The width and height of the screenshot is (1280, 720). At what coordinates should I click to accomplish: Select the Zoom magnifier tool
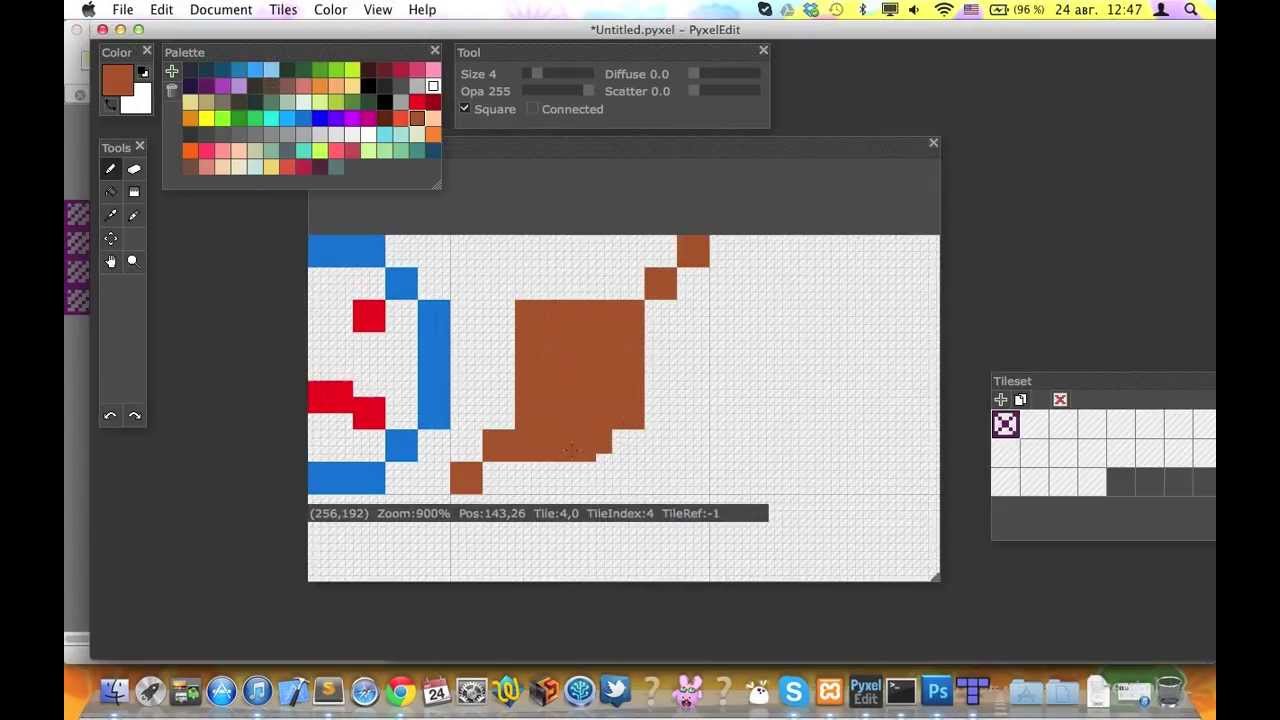(x=133, y=261)
